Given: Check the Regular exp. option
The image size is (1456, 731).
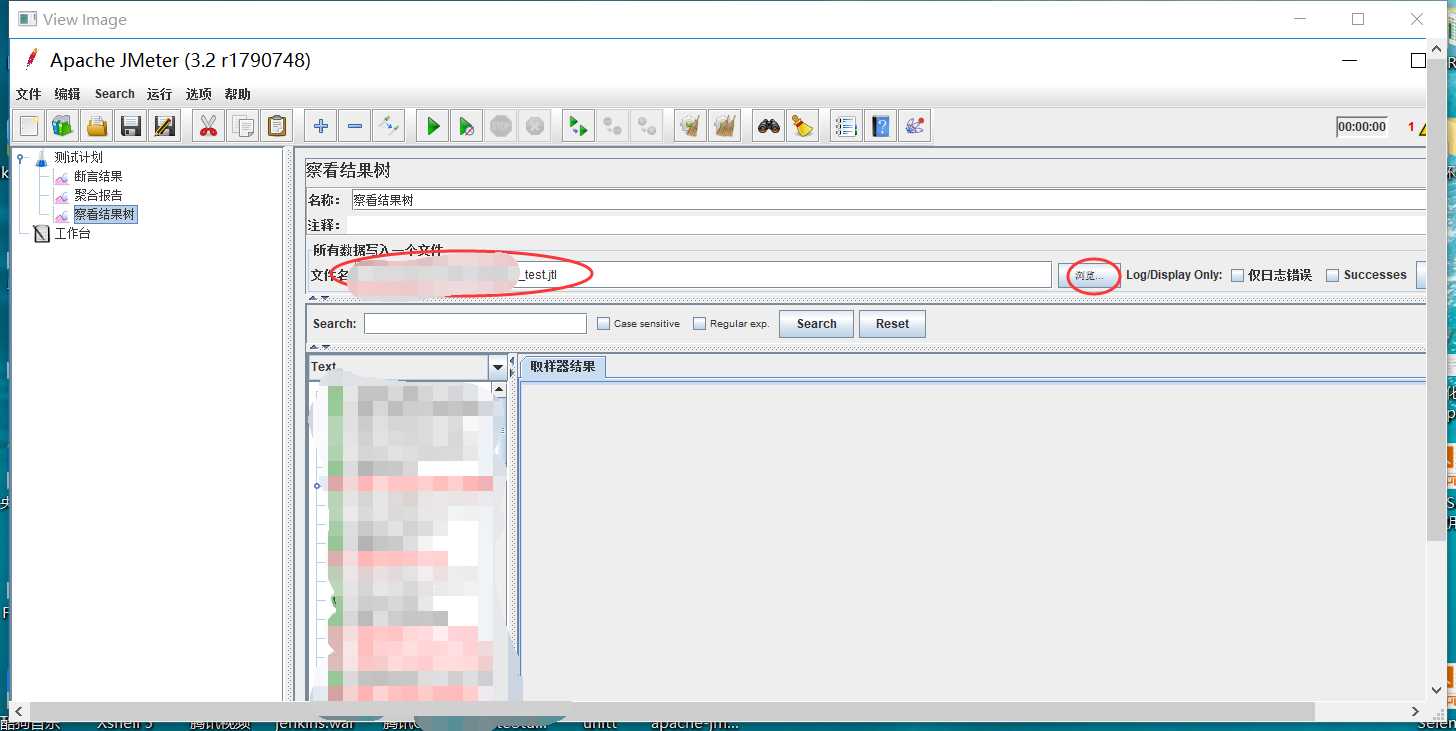Looking at the screenshot, I should click(699, 324).
